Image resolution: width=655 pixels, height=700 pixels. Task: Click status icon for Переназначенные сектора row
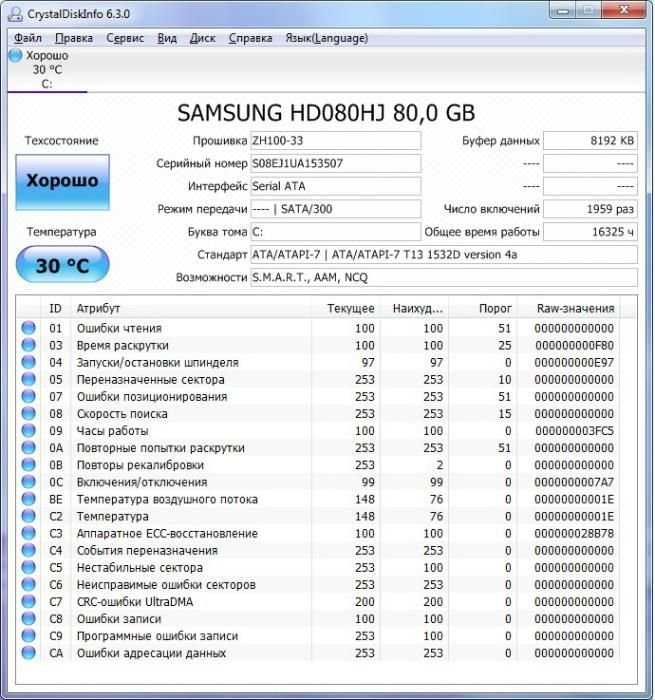pyautogui.click(x=29, y=379)
